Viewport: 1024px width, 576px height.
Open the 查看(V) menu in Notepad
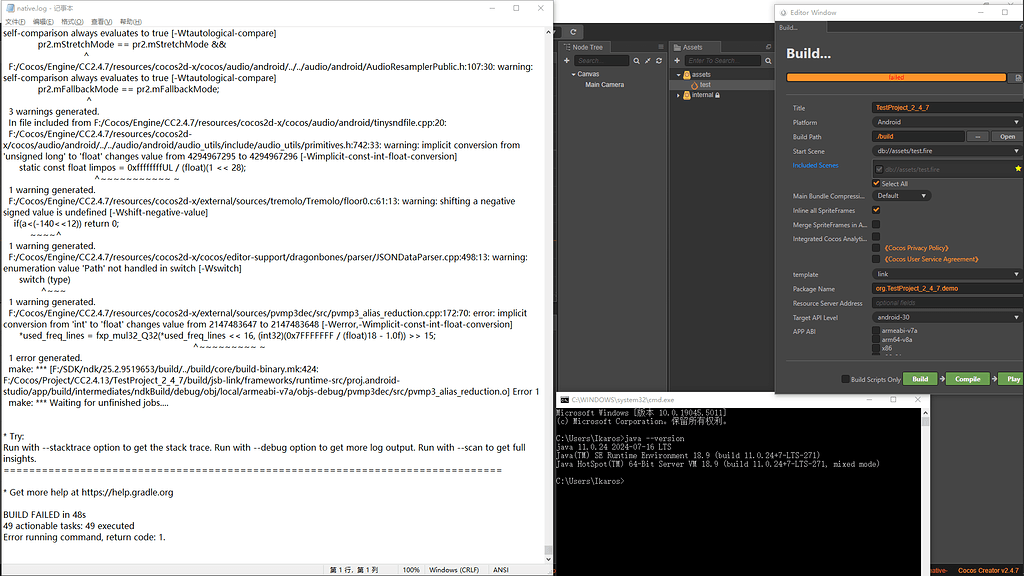click(x=101, y=22)
